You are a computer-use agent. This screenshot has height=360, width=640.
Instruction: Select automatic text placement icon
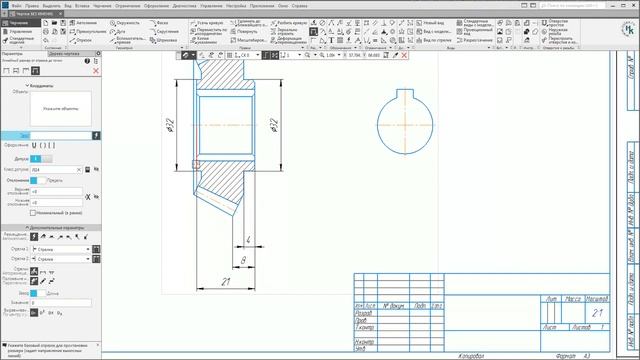pyautogui.click(x=34, y=237)
